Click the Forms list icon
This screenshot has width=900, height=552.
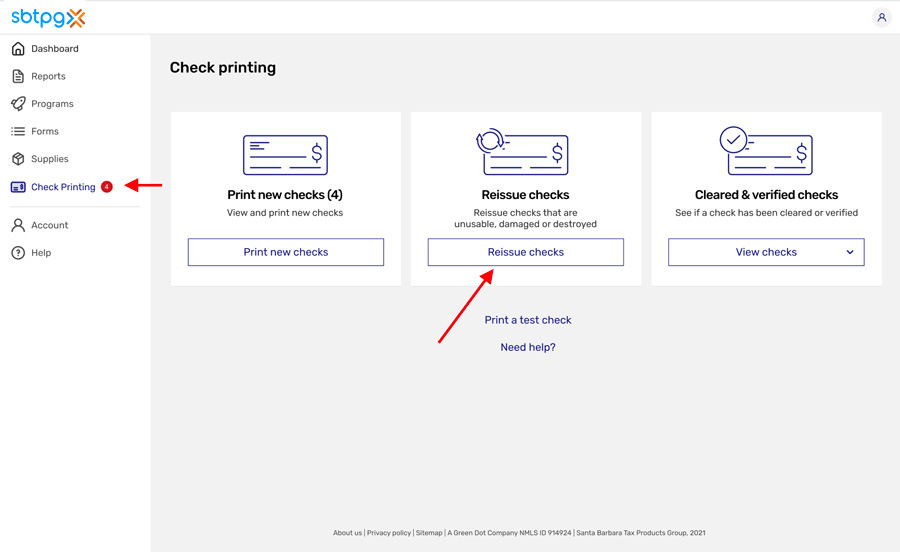pyautogui.click(x=18, y=131)
